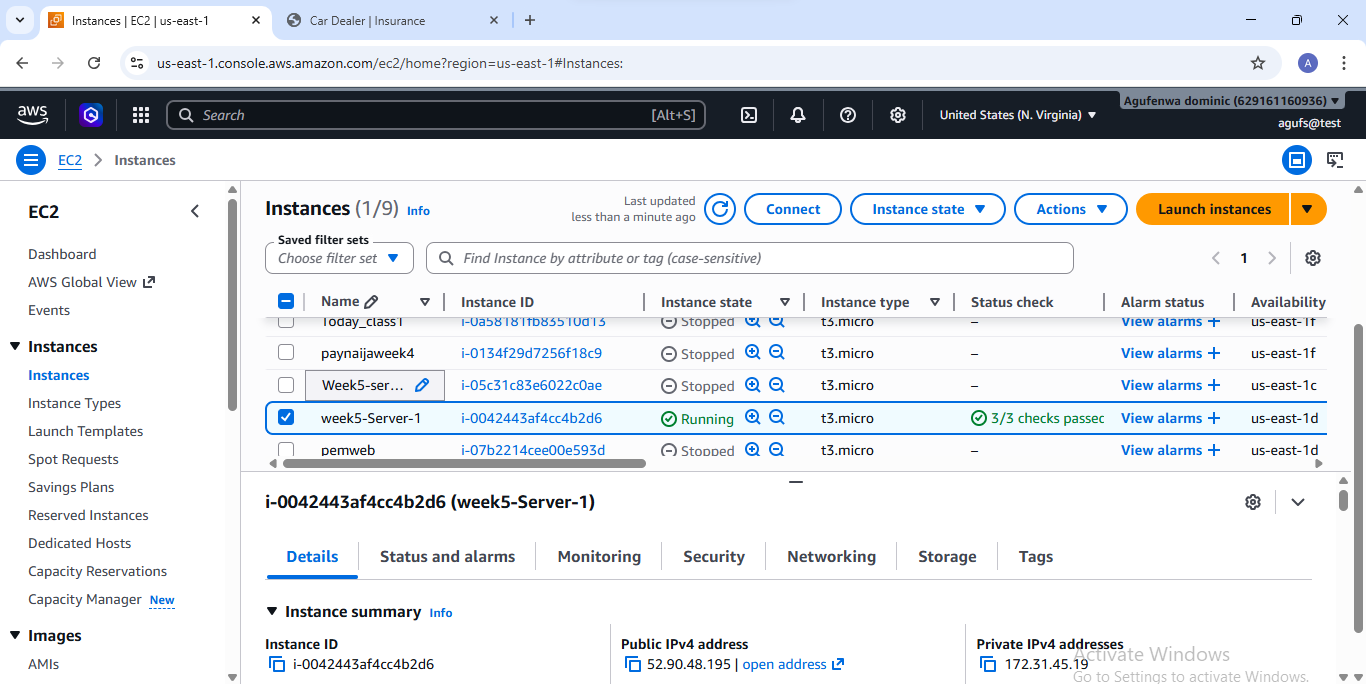Open AWS CloudShell terminal
Screen dimensions: 1366x684
(x=748, y=115)
